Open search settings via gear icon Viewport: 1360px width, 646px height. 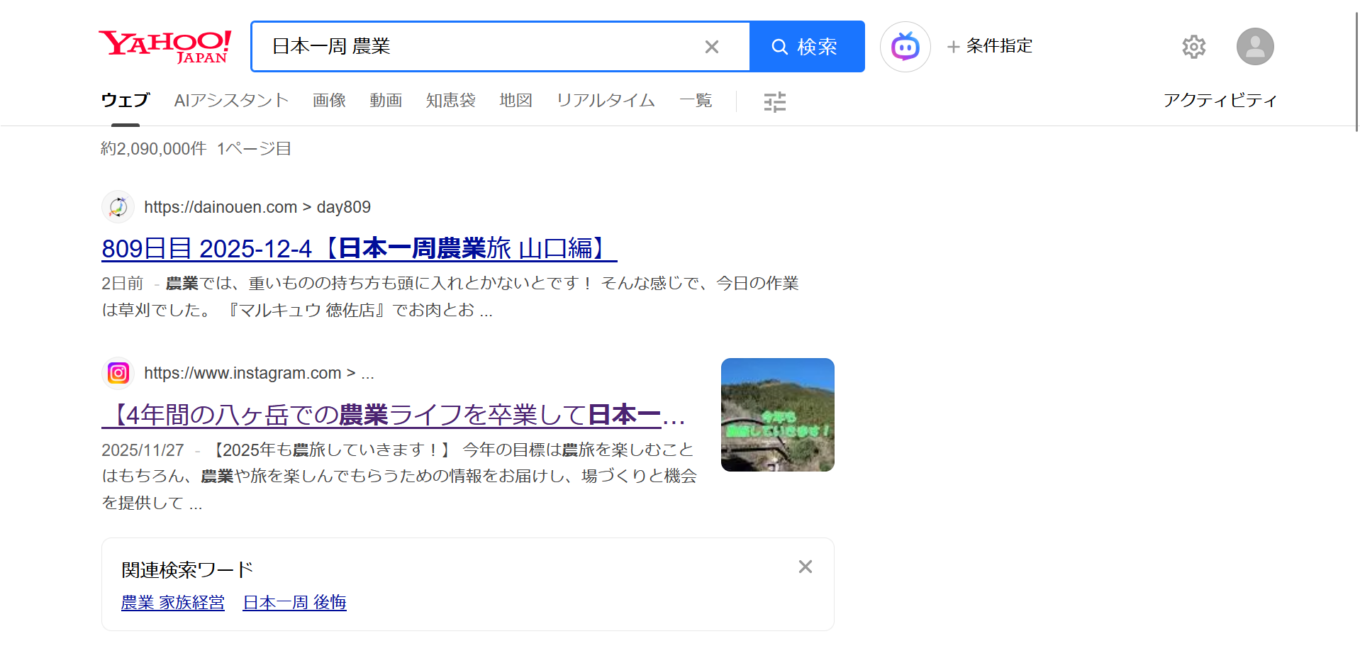pos(1193,46)
